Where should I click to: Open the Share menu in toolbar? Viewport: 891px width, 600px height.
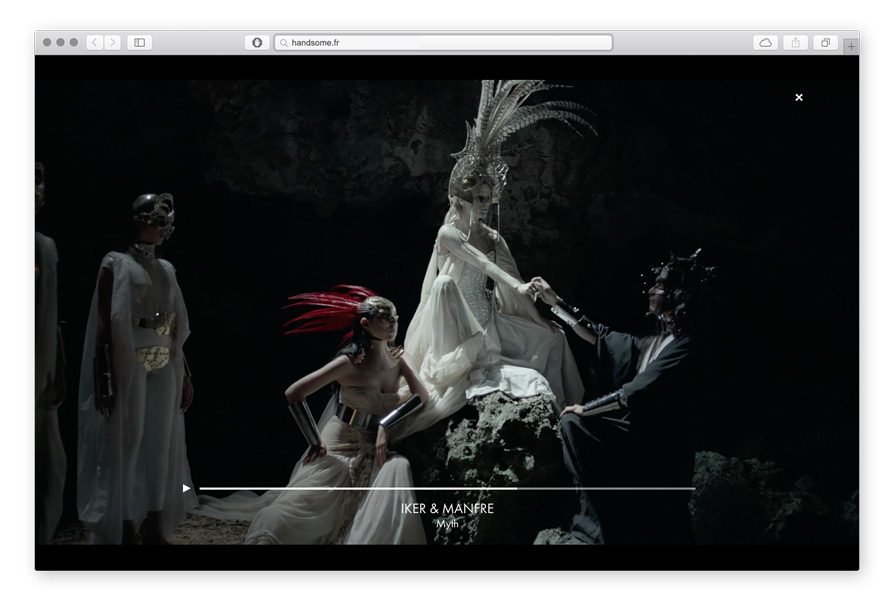coord(795,43)
